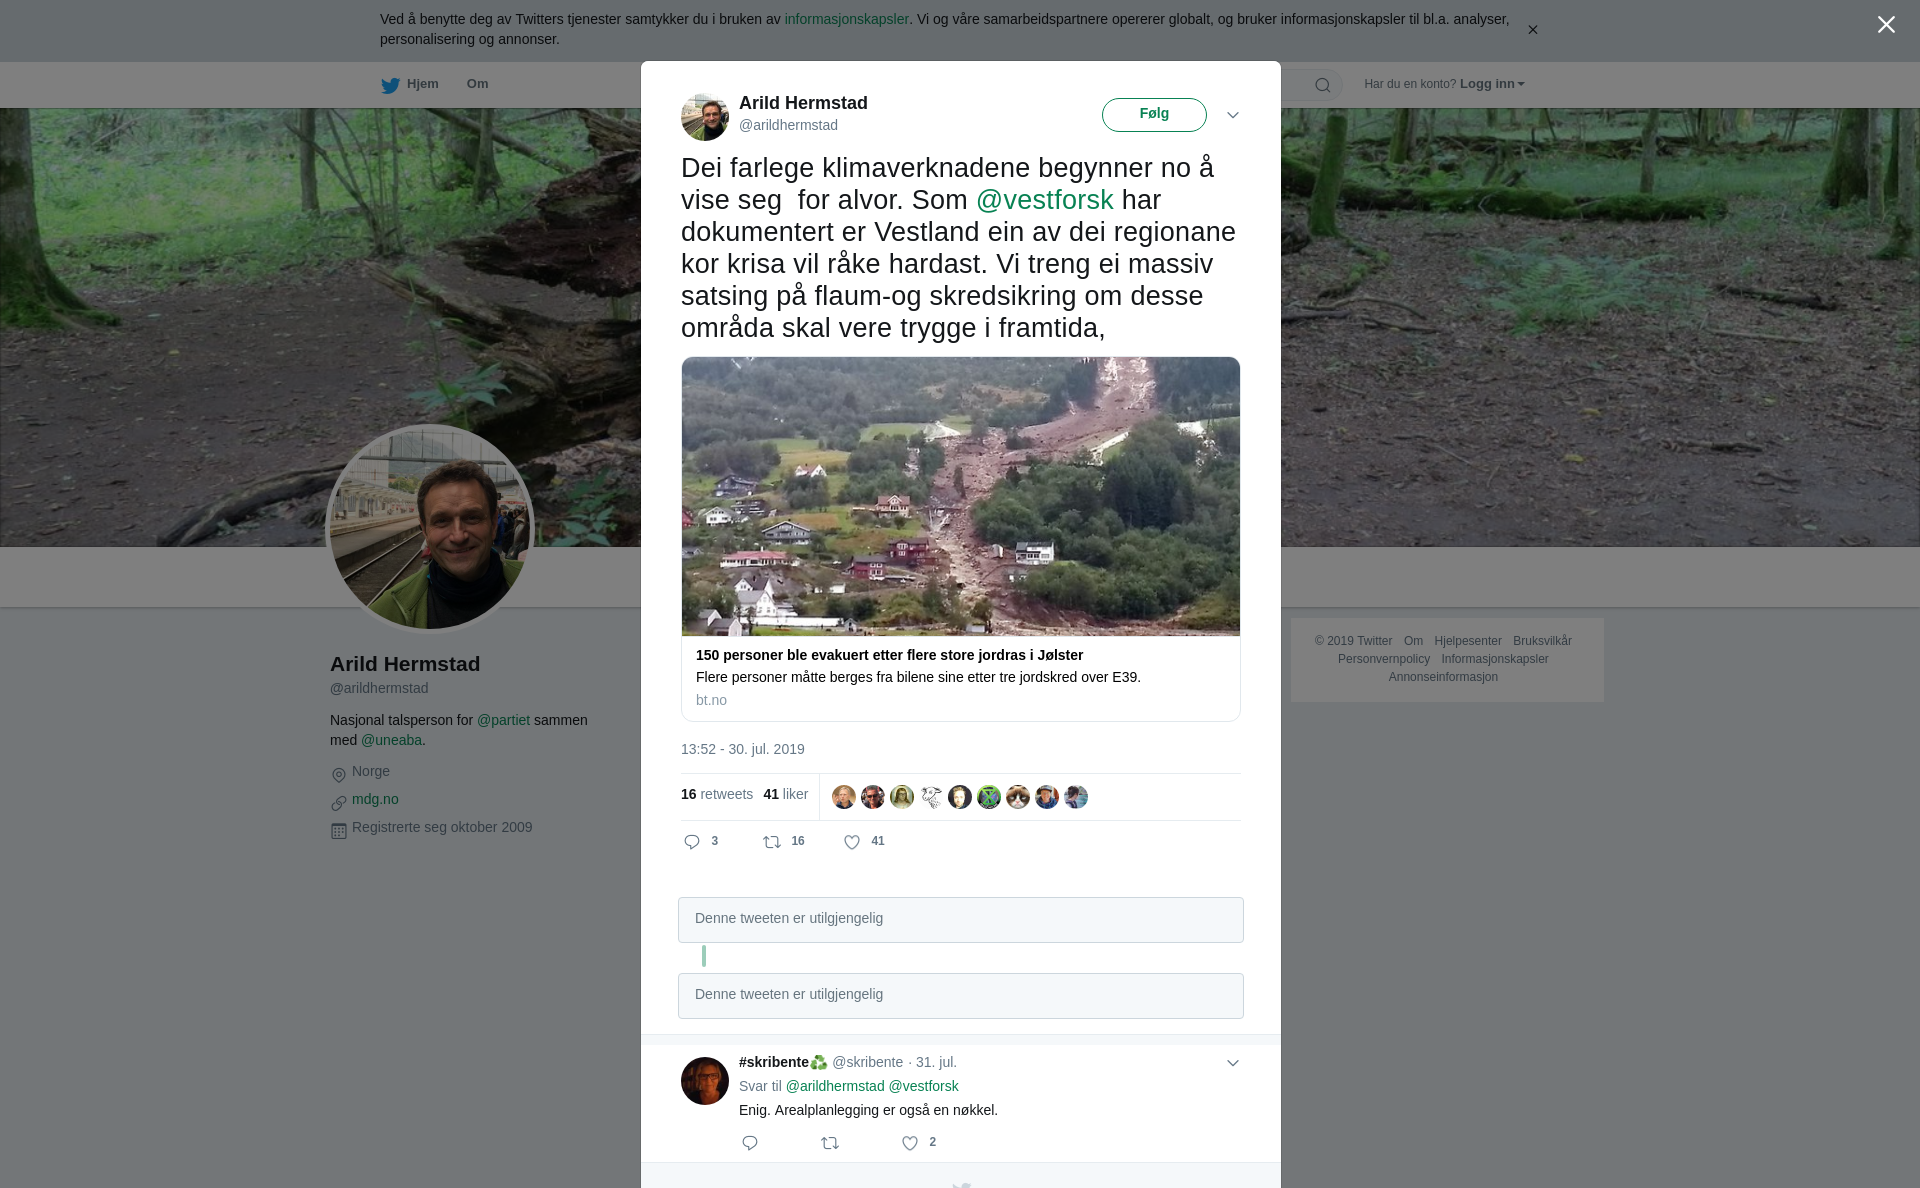
Task: Open the Om menu item
Action: 477,84
